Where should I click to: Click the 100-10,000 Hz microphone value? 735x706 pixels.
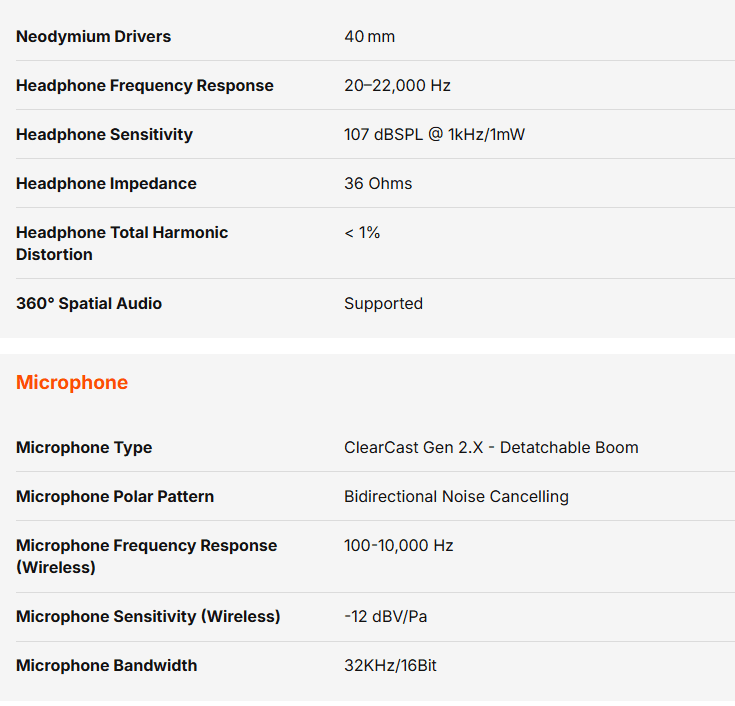click(398, 546)
